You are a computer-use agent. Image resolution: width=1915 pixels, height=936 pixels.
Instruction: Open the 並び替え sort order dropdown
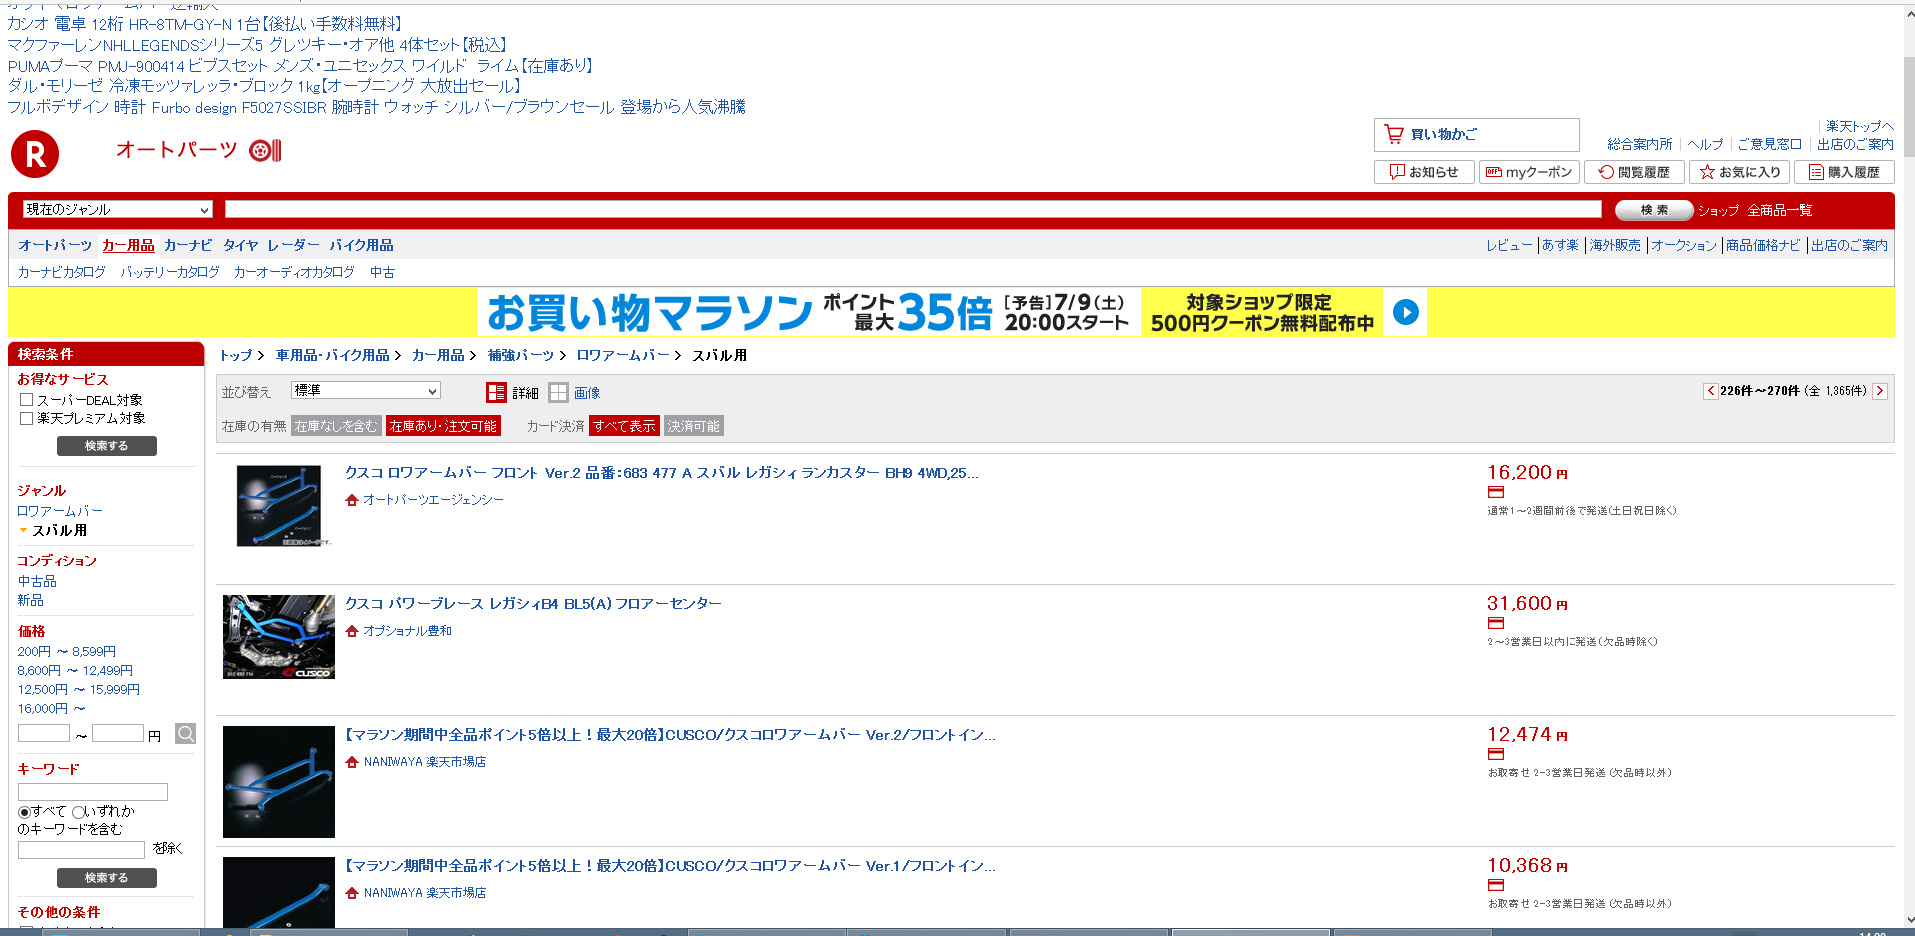(x=365, y=391)
